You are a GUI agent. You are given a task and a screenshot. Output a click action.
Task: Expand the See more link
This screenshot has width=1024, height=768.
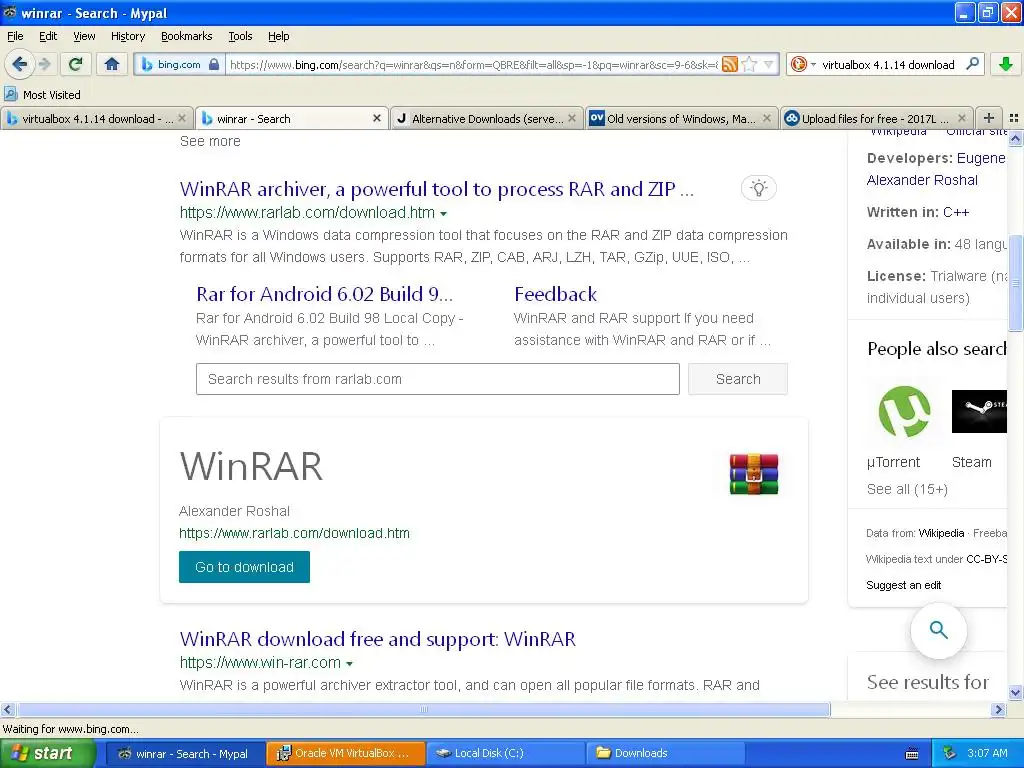tap(210, 141)
